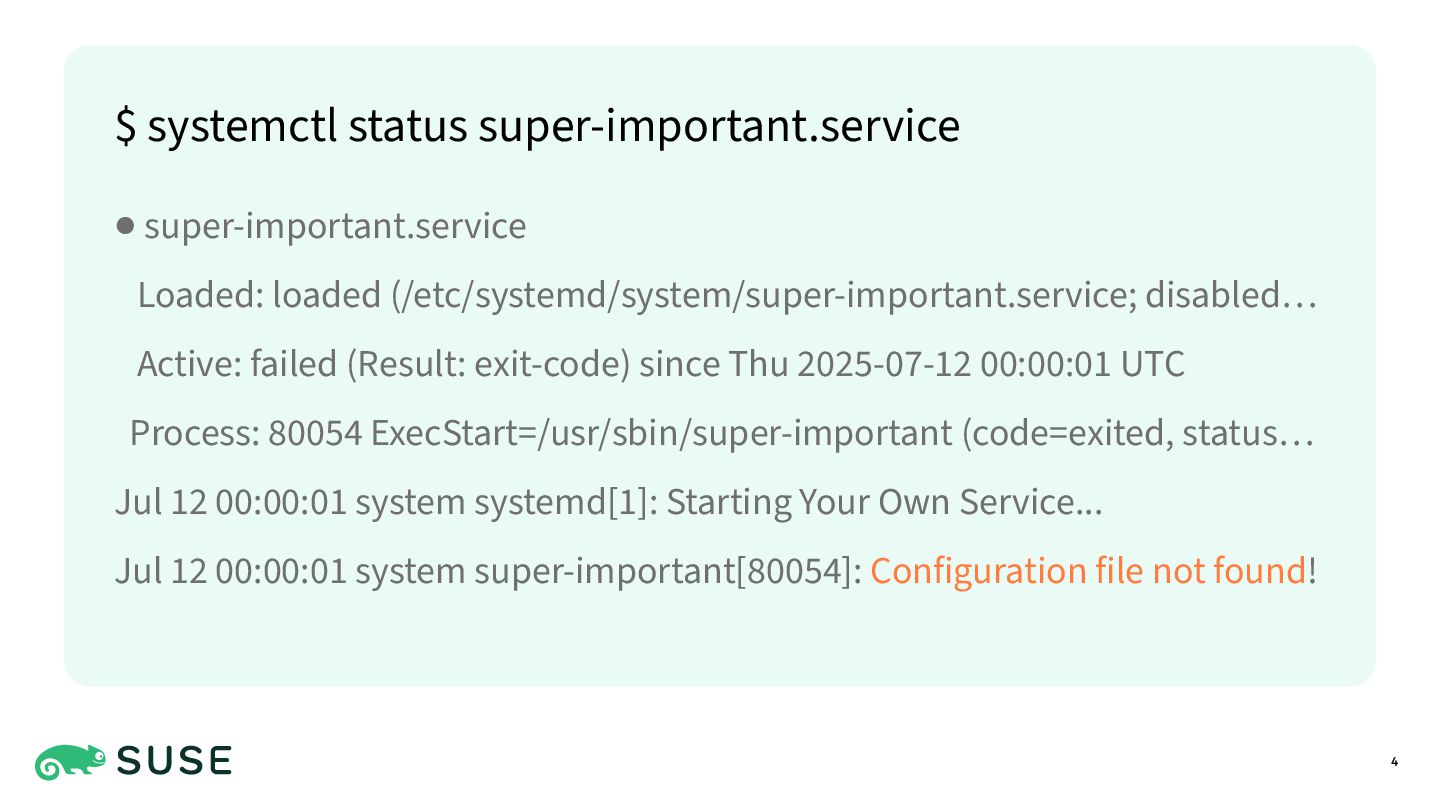Click 'Starting Your Own Service...' log message
This screenshot has height=810, width=1440.
coord(884,502)
